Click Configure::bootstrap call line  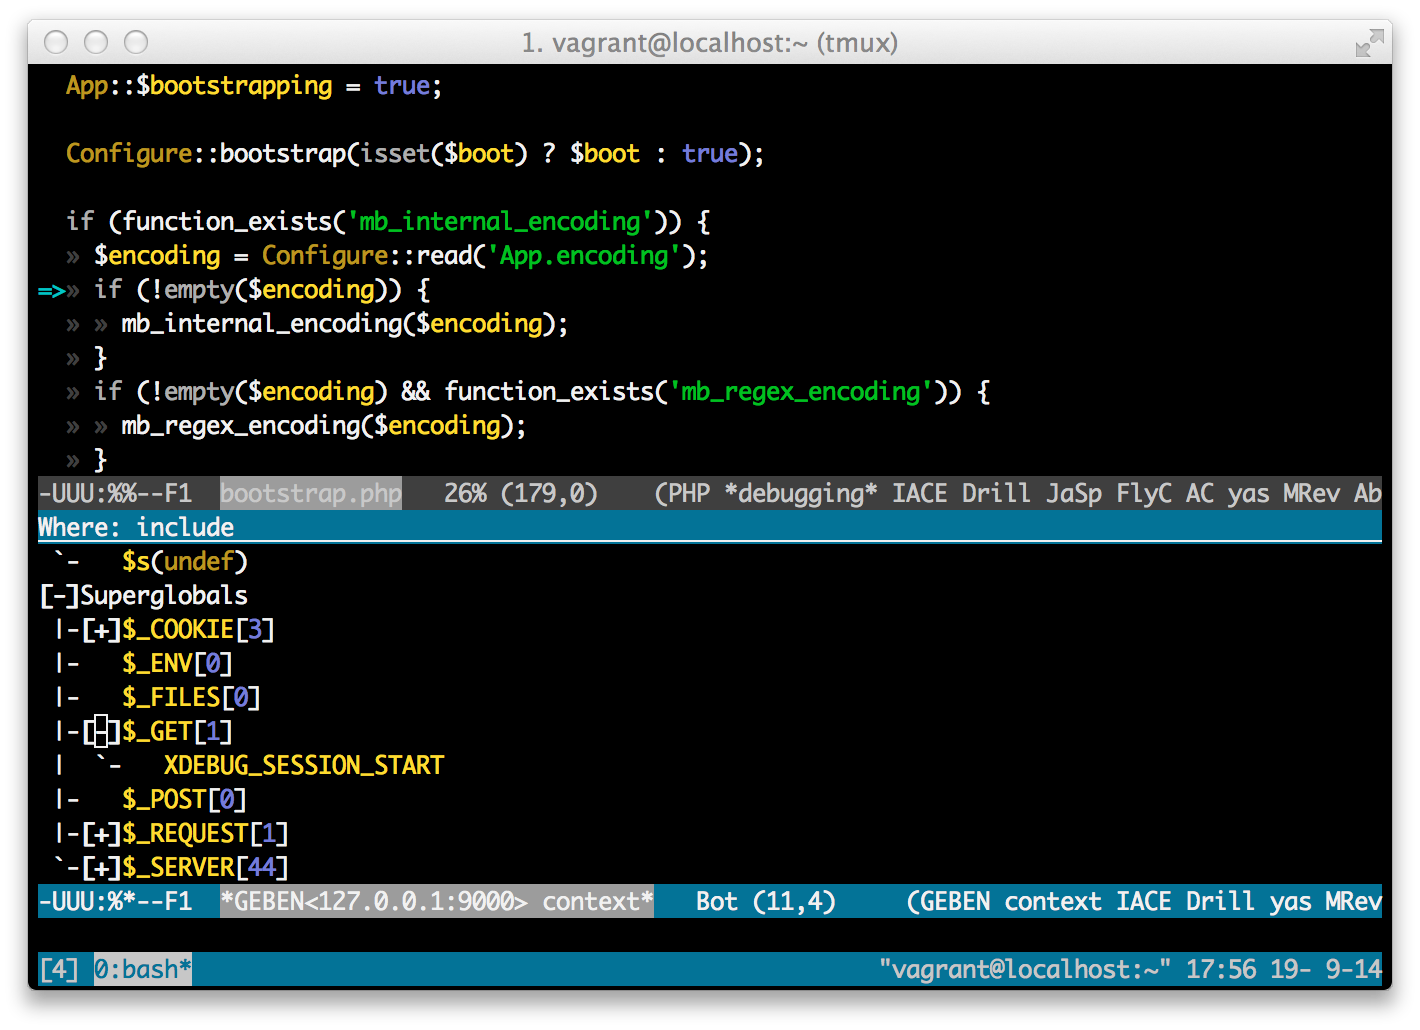point(415,154)
